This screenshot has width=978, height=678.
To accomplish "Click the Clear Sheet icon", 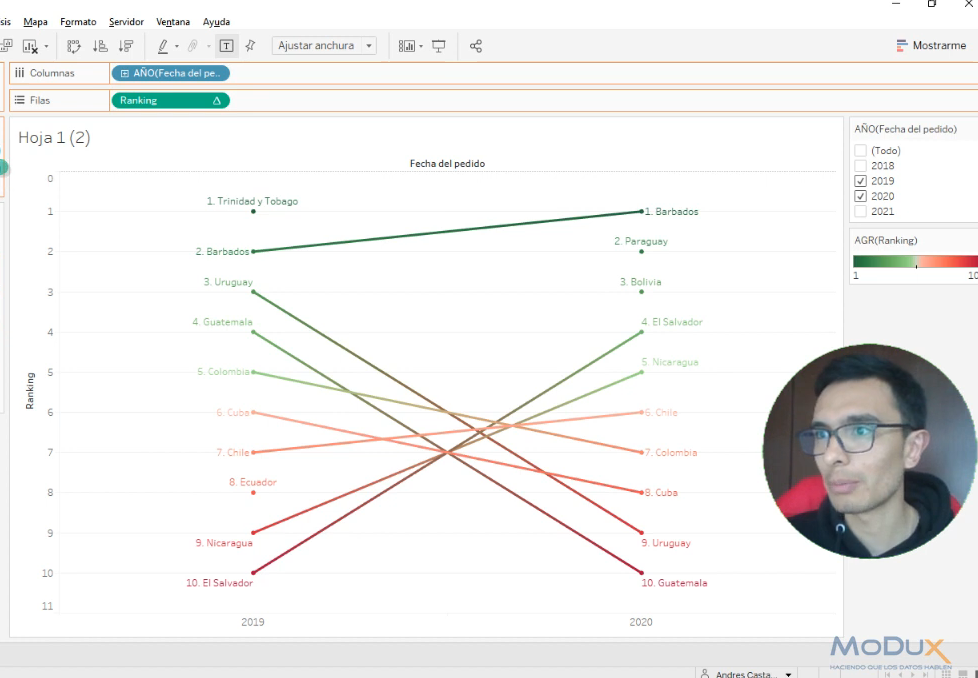I will pos(32,45).
